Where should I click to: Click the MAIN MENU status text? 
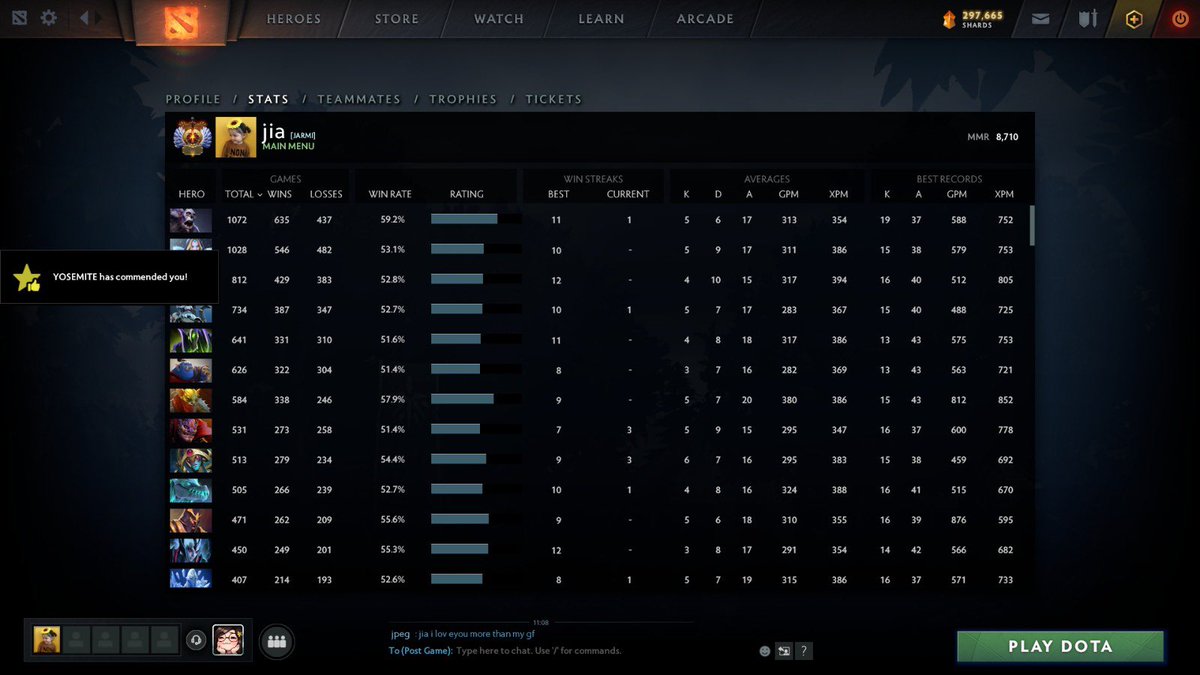pos(288,147)
